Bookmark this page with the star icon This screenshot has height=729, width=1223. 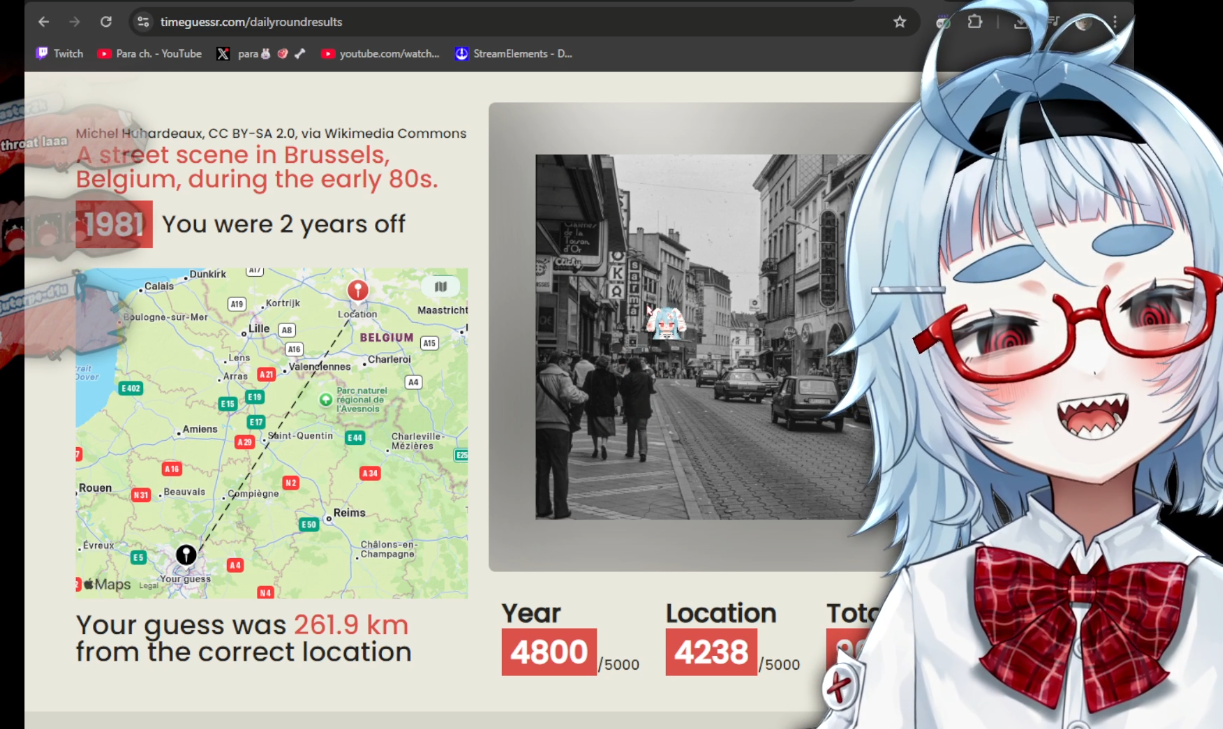point(899,22)
